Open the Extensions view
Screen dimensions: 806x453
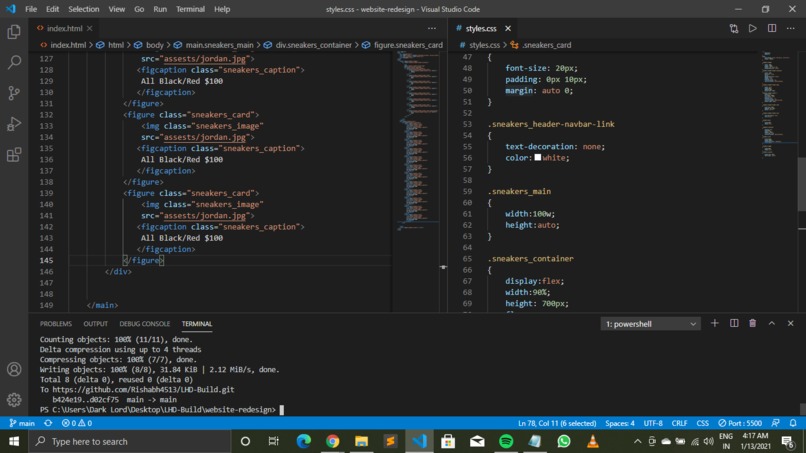pyautogui.click(x=14, y=155)
